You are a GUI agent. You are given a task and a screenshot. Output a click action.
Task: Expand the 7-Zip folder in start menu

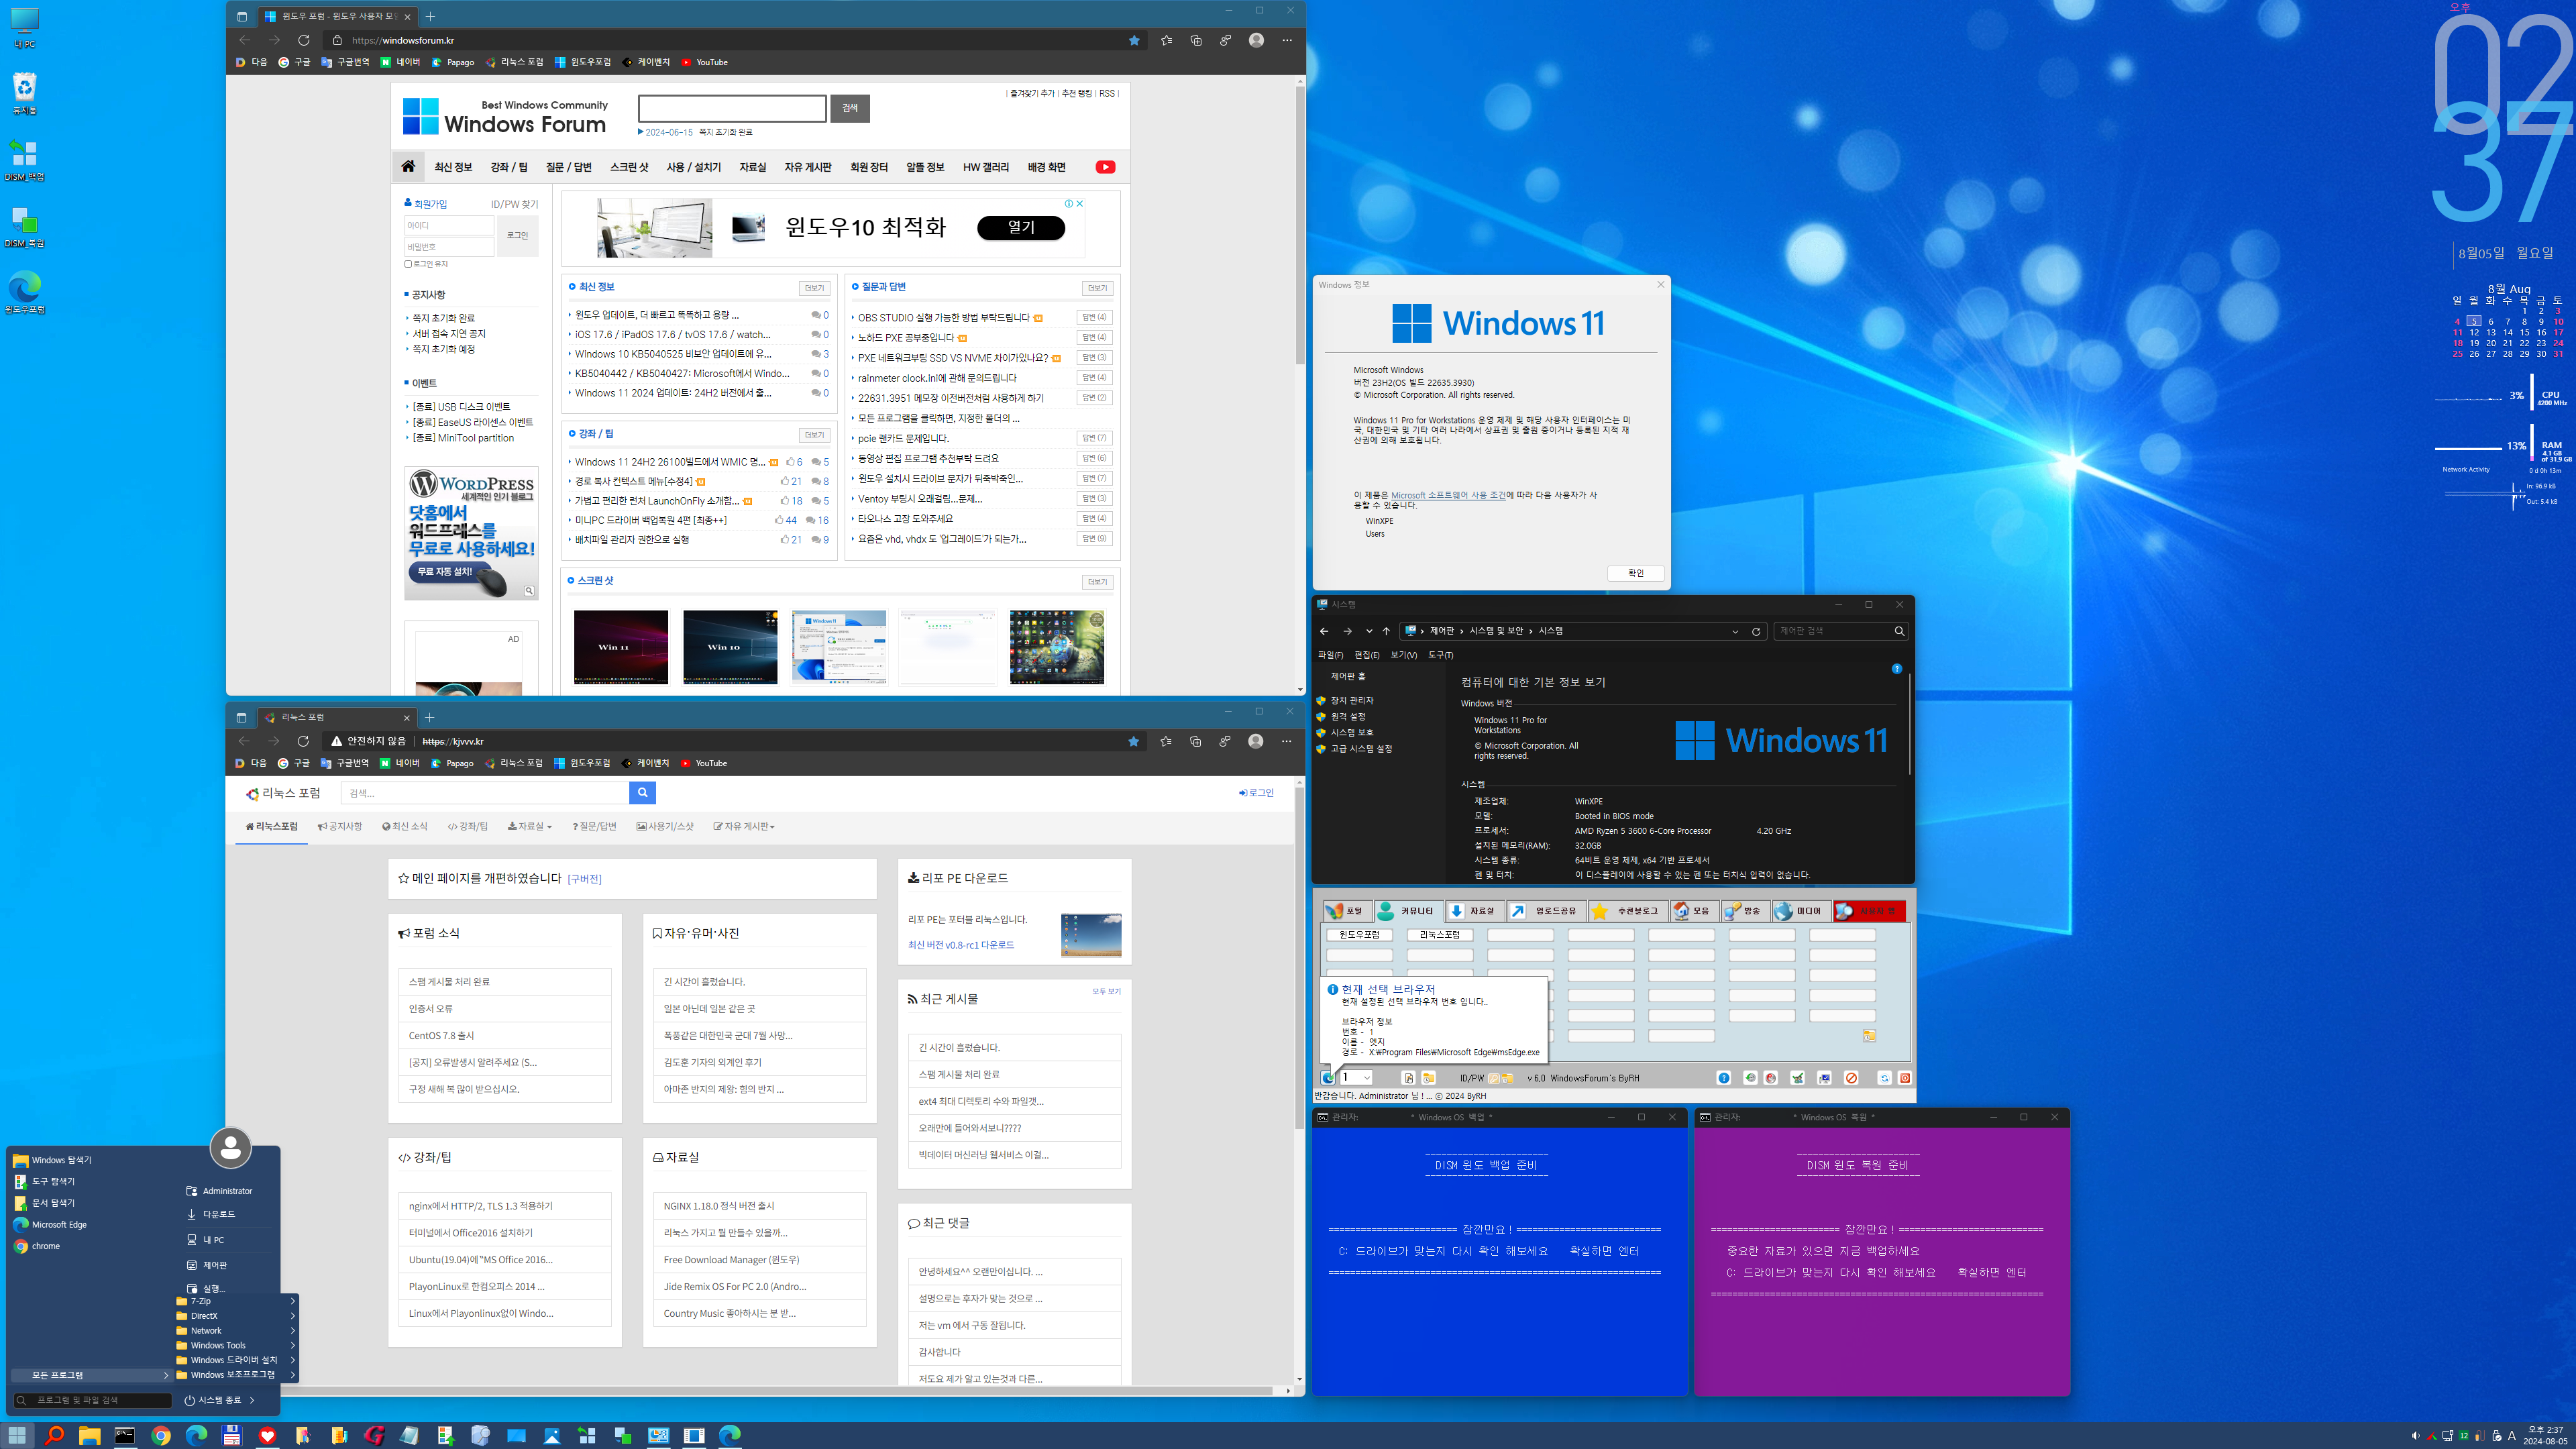[235, 1301]
